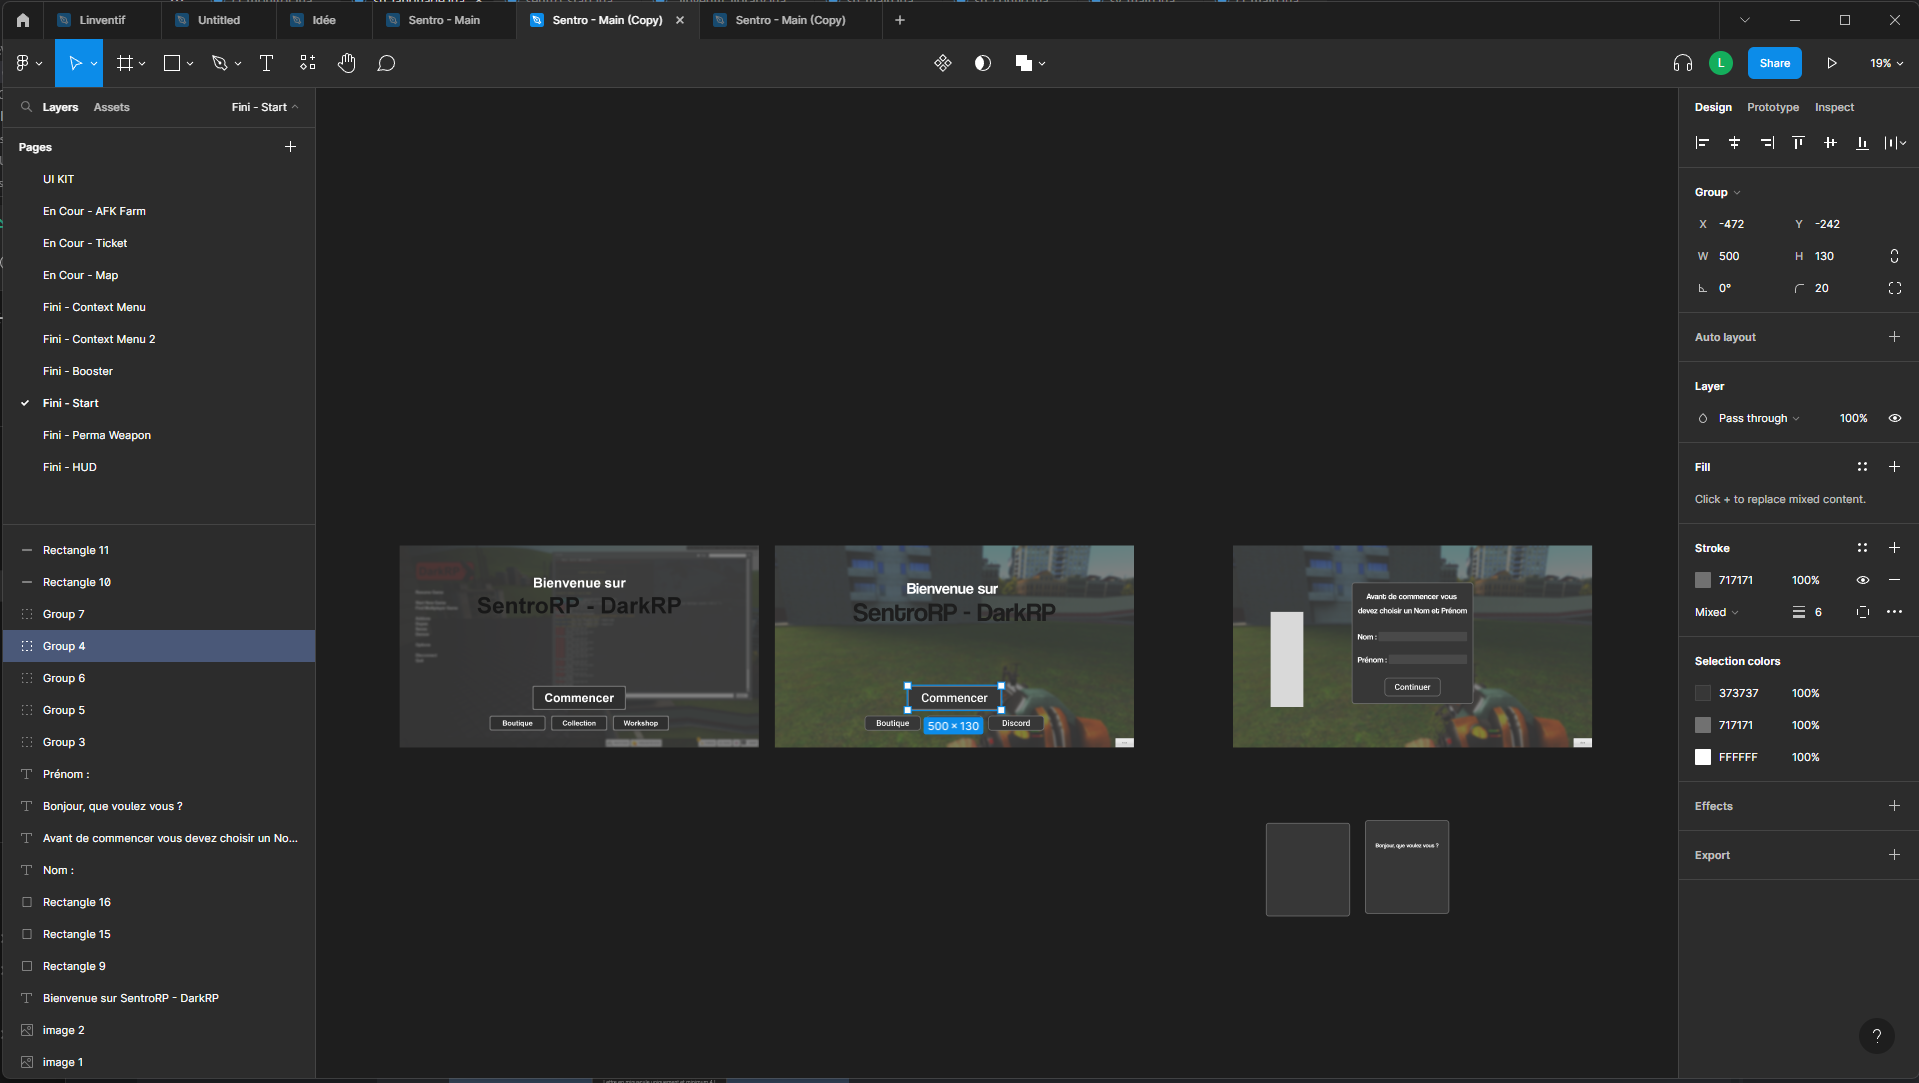
Task: Click the align left icon
Action: coord(1702,143)
